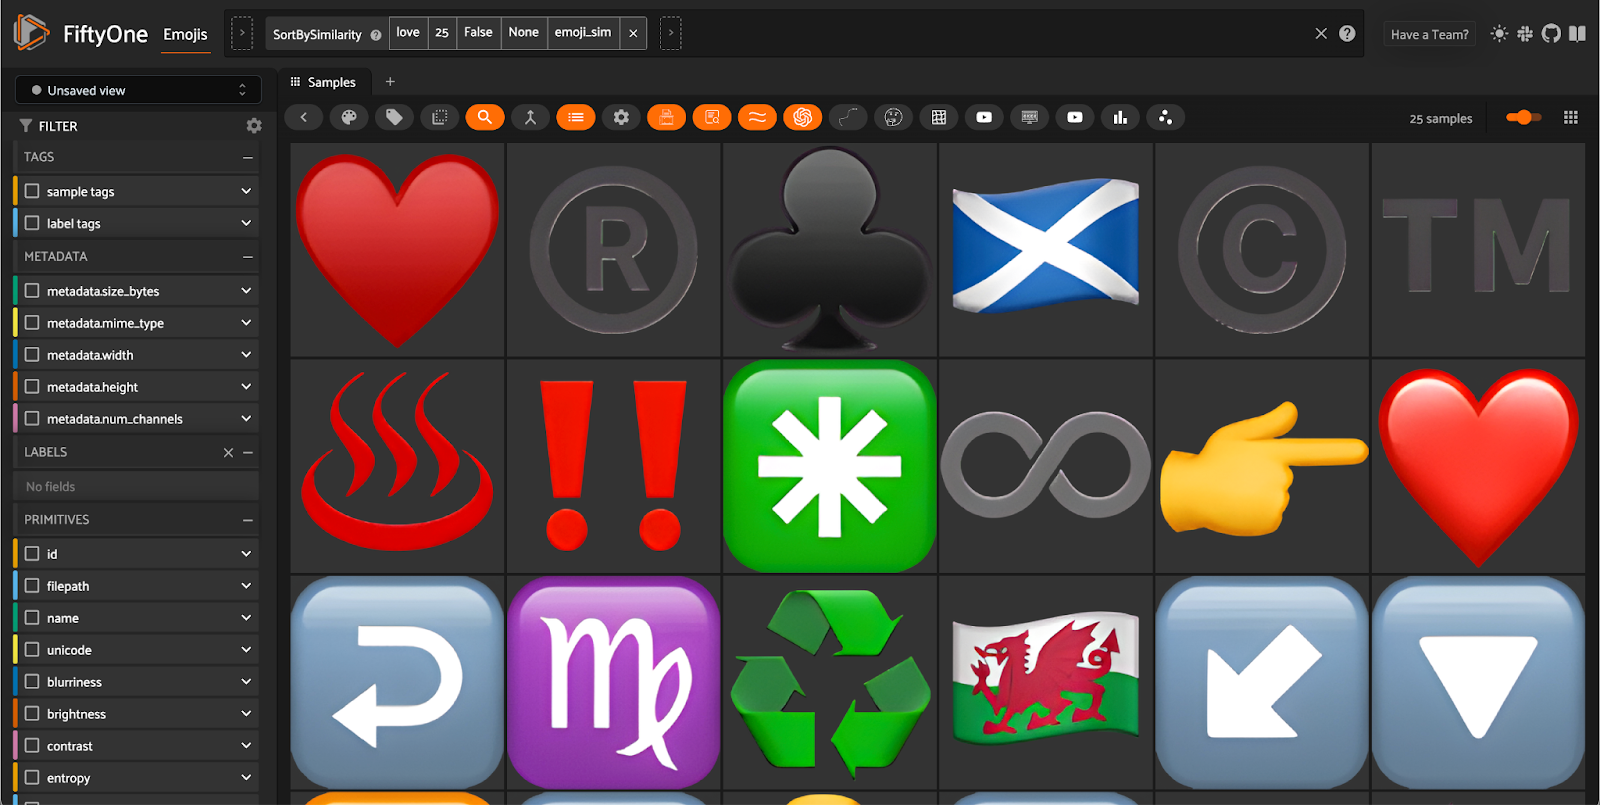This screenshot has width=1600, height=805.
Task: Expand the metadata.height filter chevron
Action: pos(246,387)
